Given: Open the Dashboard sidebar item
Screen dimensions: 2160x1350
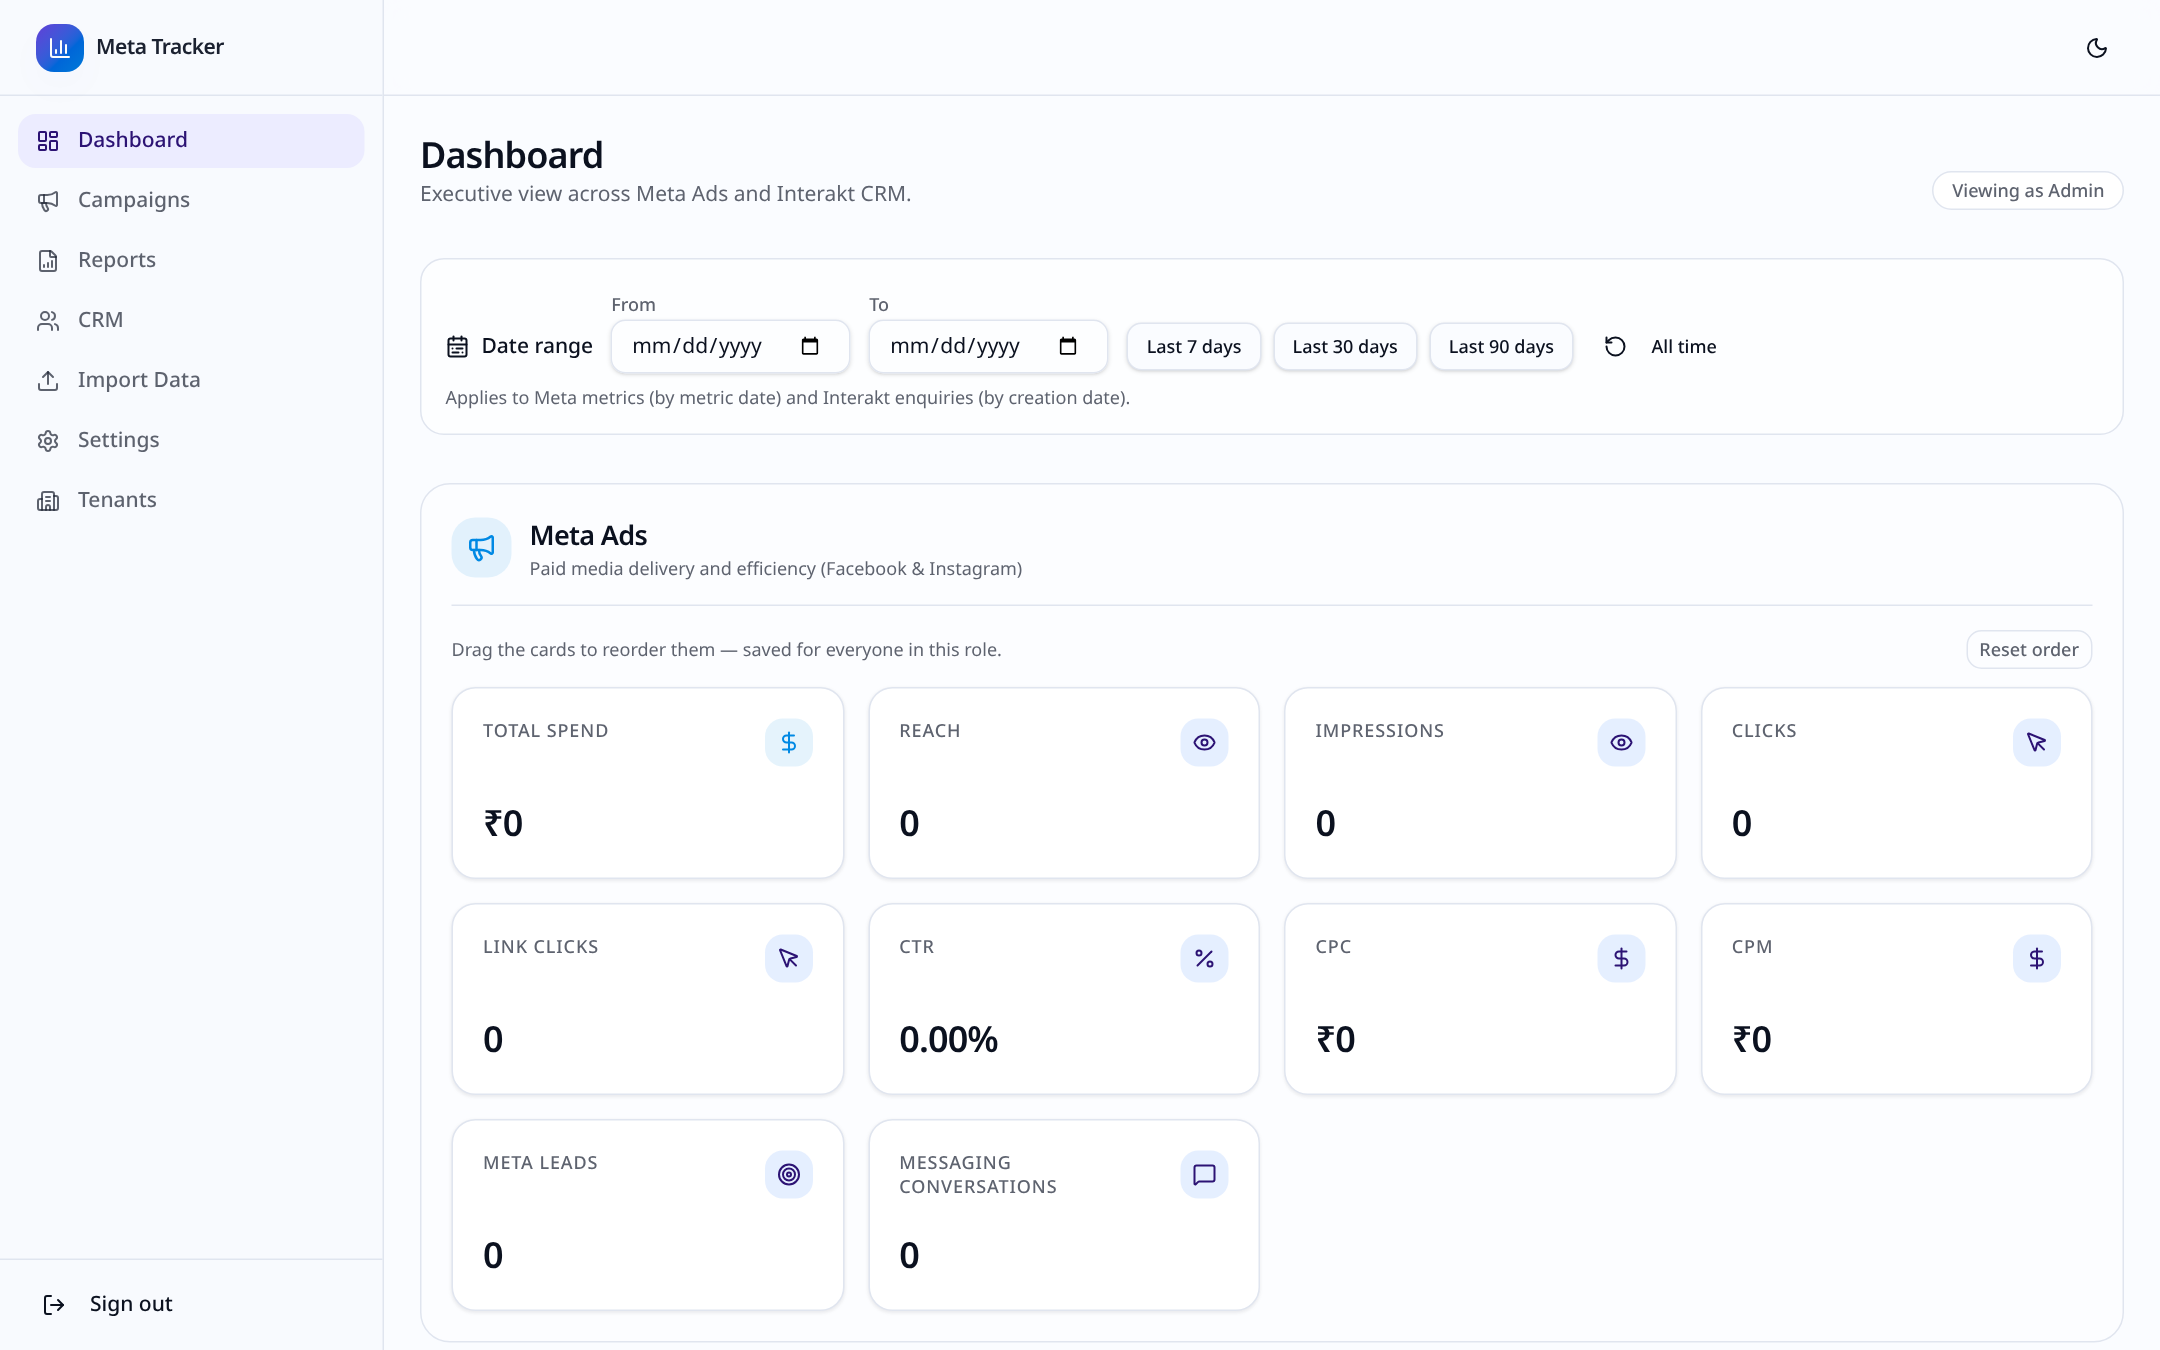Looking at the screenshot, I should 191,140.
